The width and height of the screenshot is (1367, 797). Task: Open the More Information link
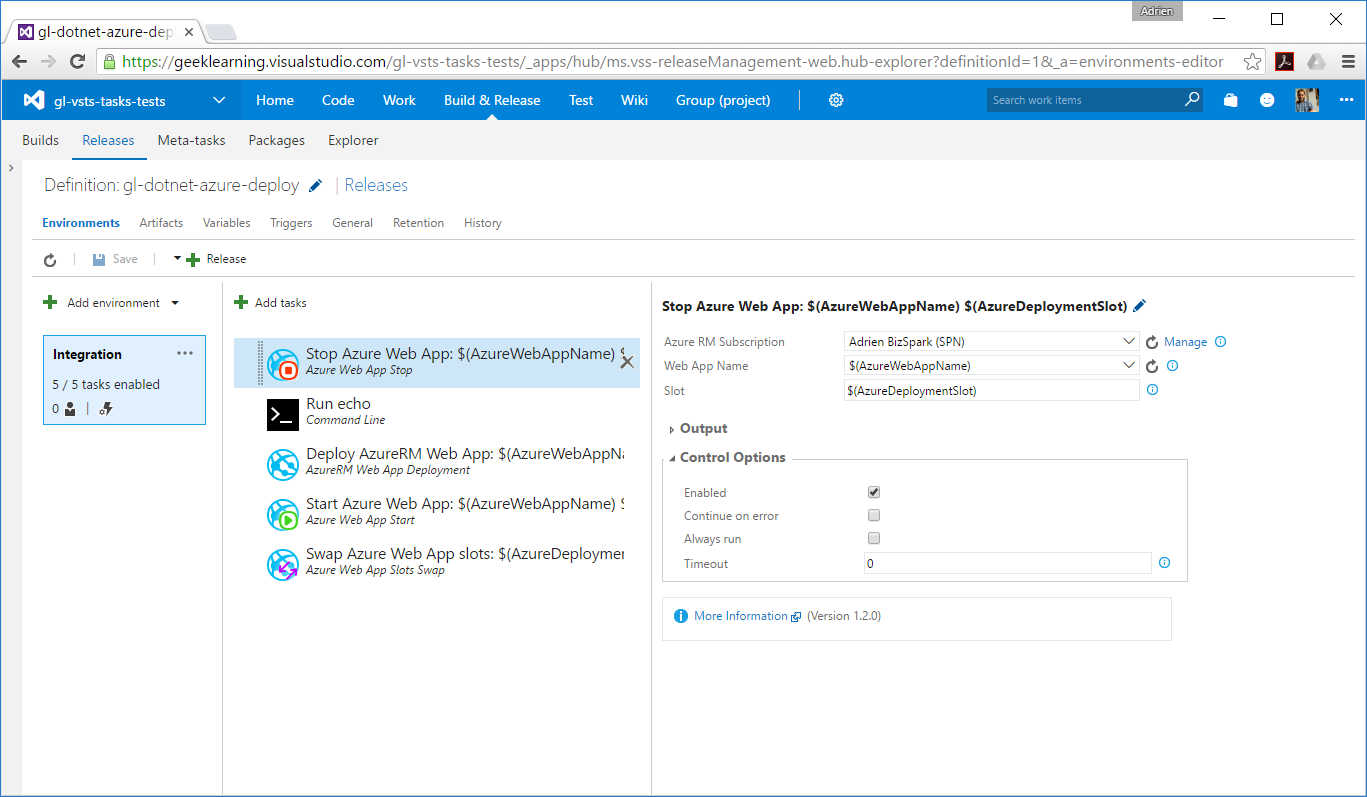click(741, 616)
